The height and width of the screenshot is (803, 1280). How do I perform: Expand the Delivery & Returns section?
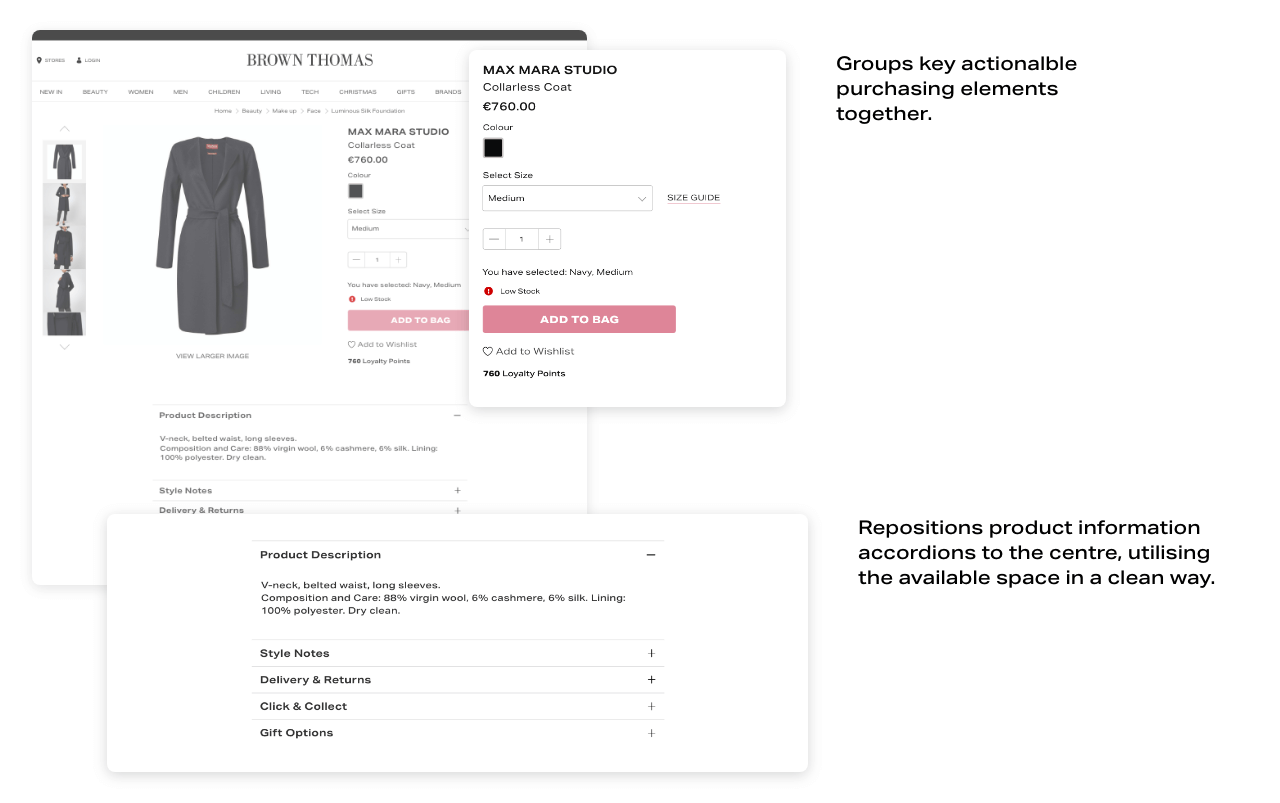point(650,679)
